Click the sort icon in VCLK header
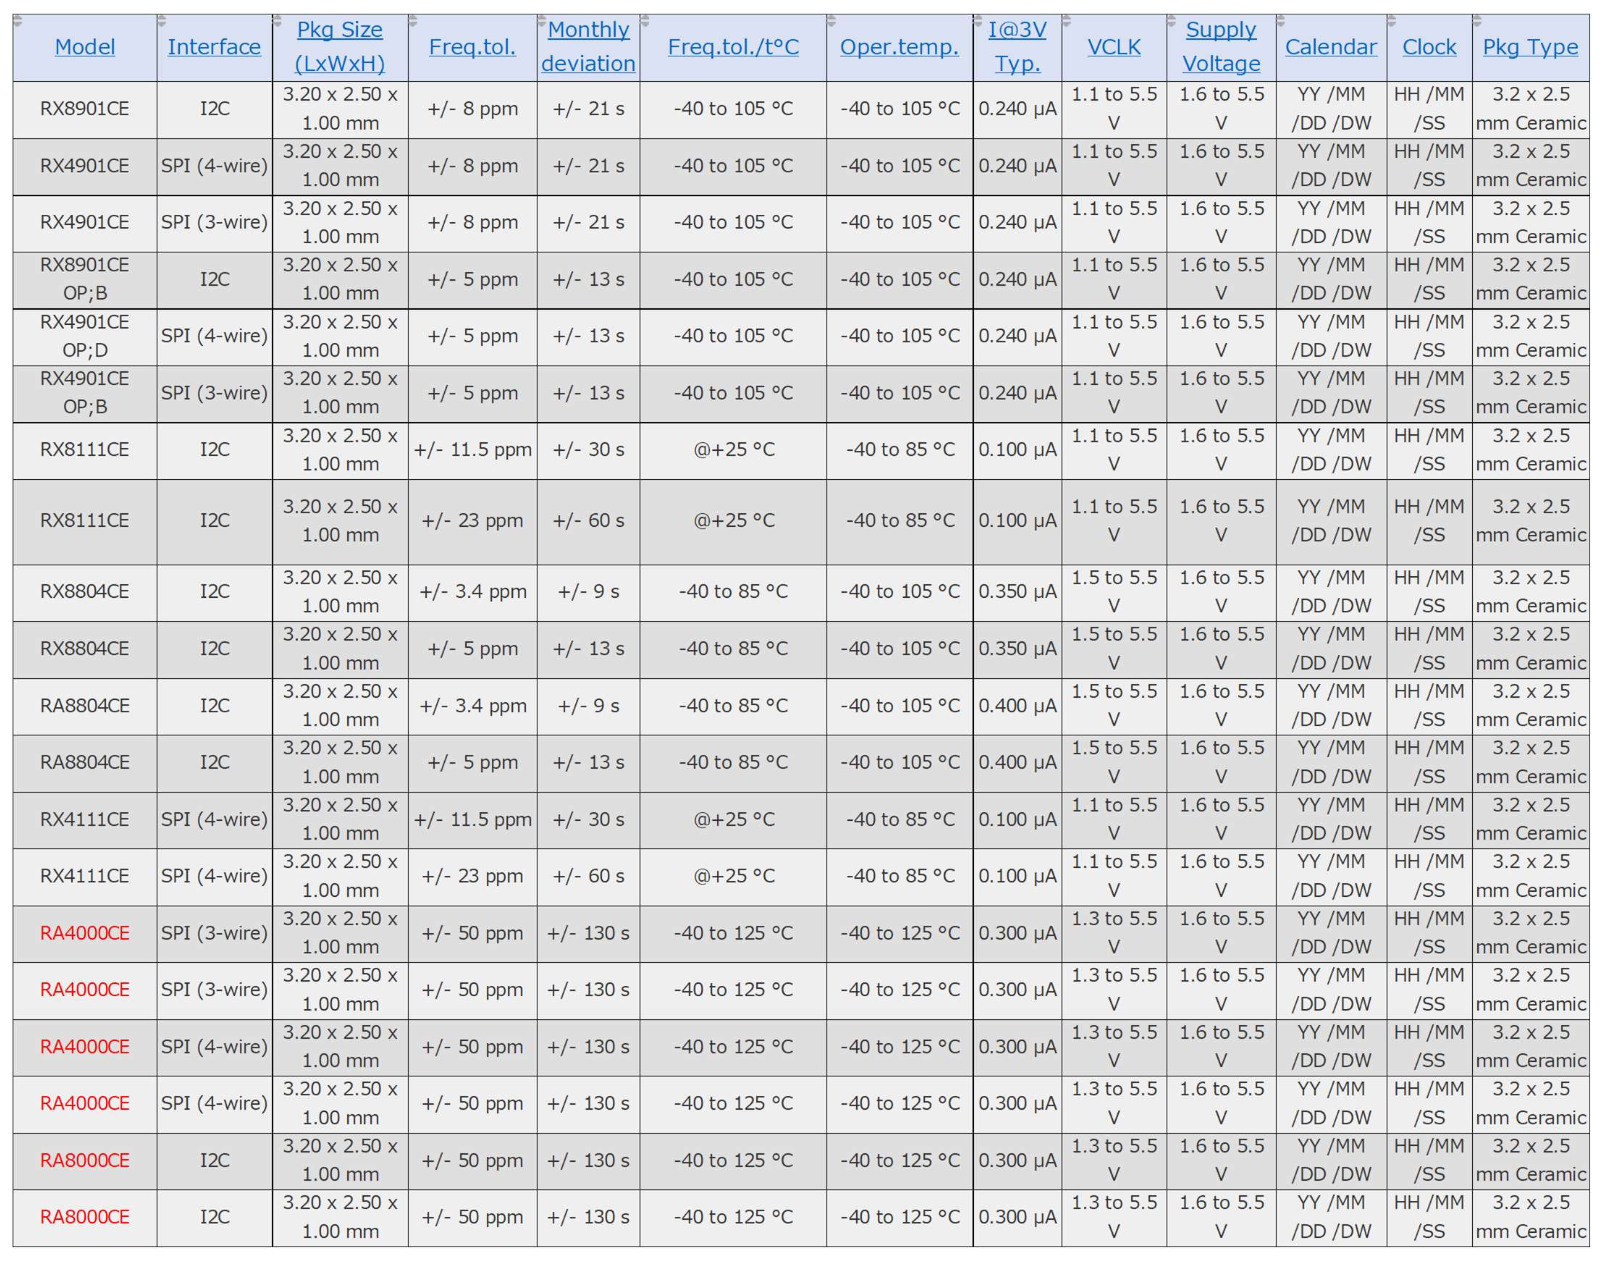1610x1266 pixels. click(x=1067, y=20)
